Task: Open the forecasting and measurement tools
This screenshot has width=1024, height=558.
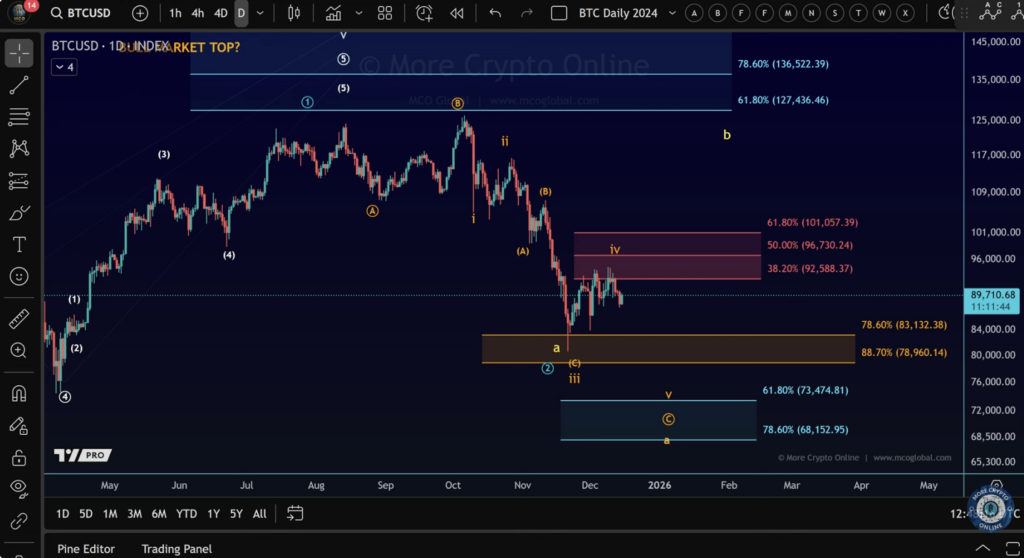Action: point(19,180)
